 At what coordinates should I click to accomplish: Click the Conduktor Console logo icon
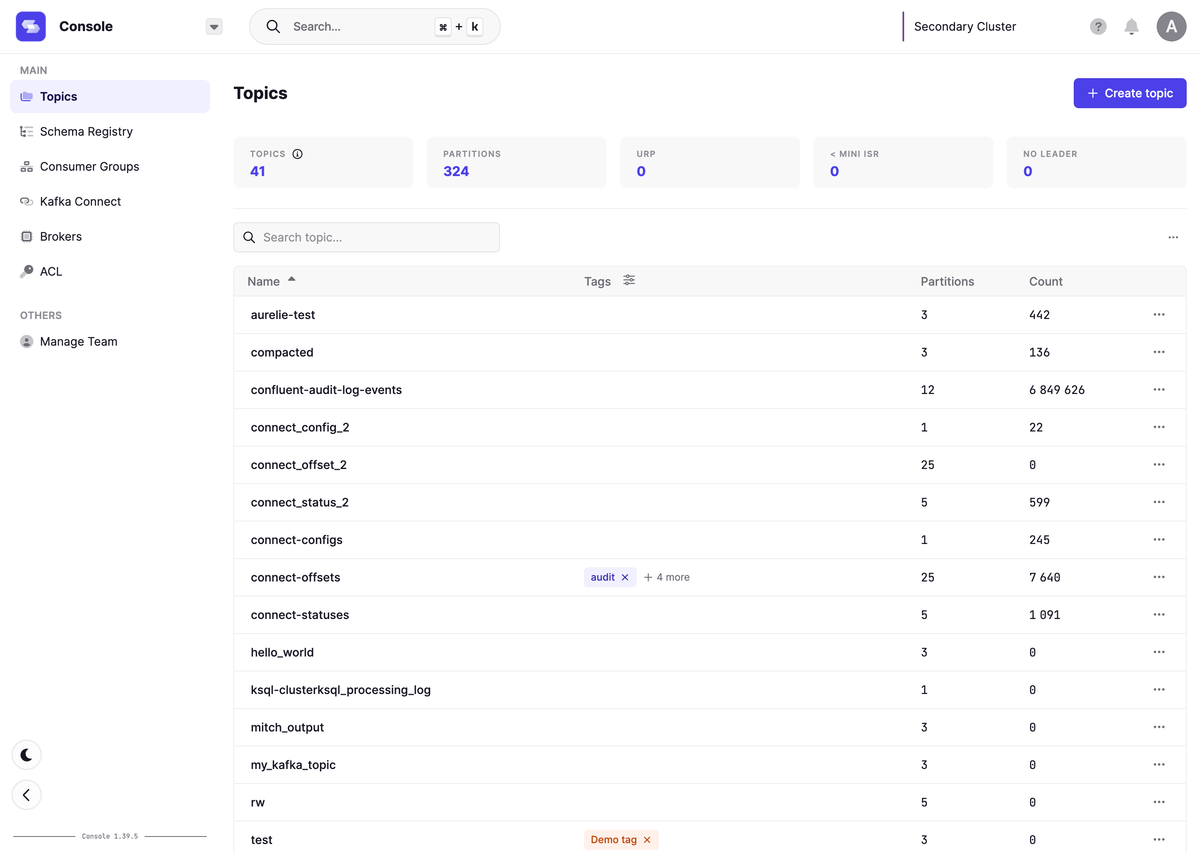[31, 27]
